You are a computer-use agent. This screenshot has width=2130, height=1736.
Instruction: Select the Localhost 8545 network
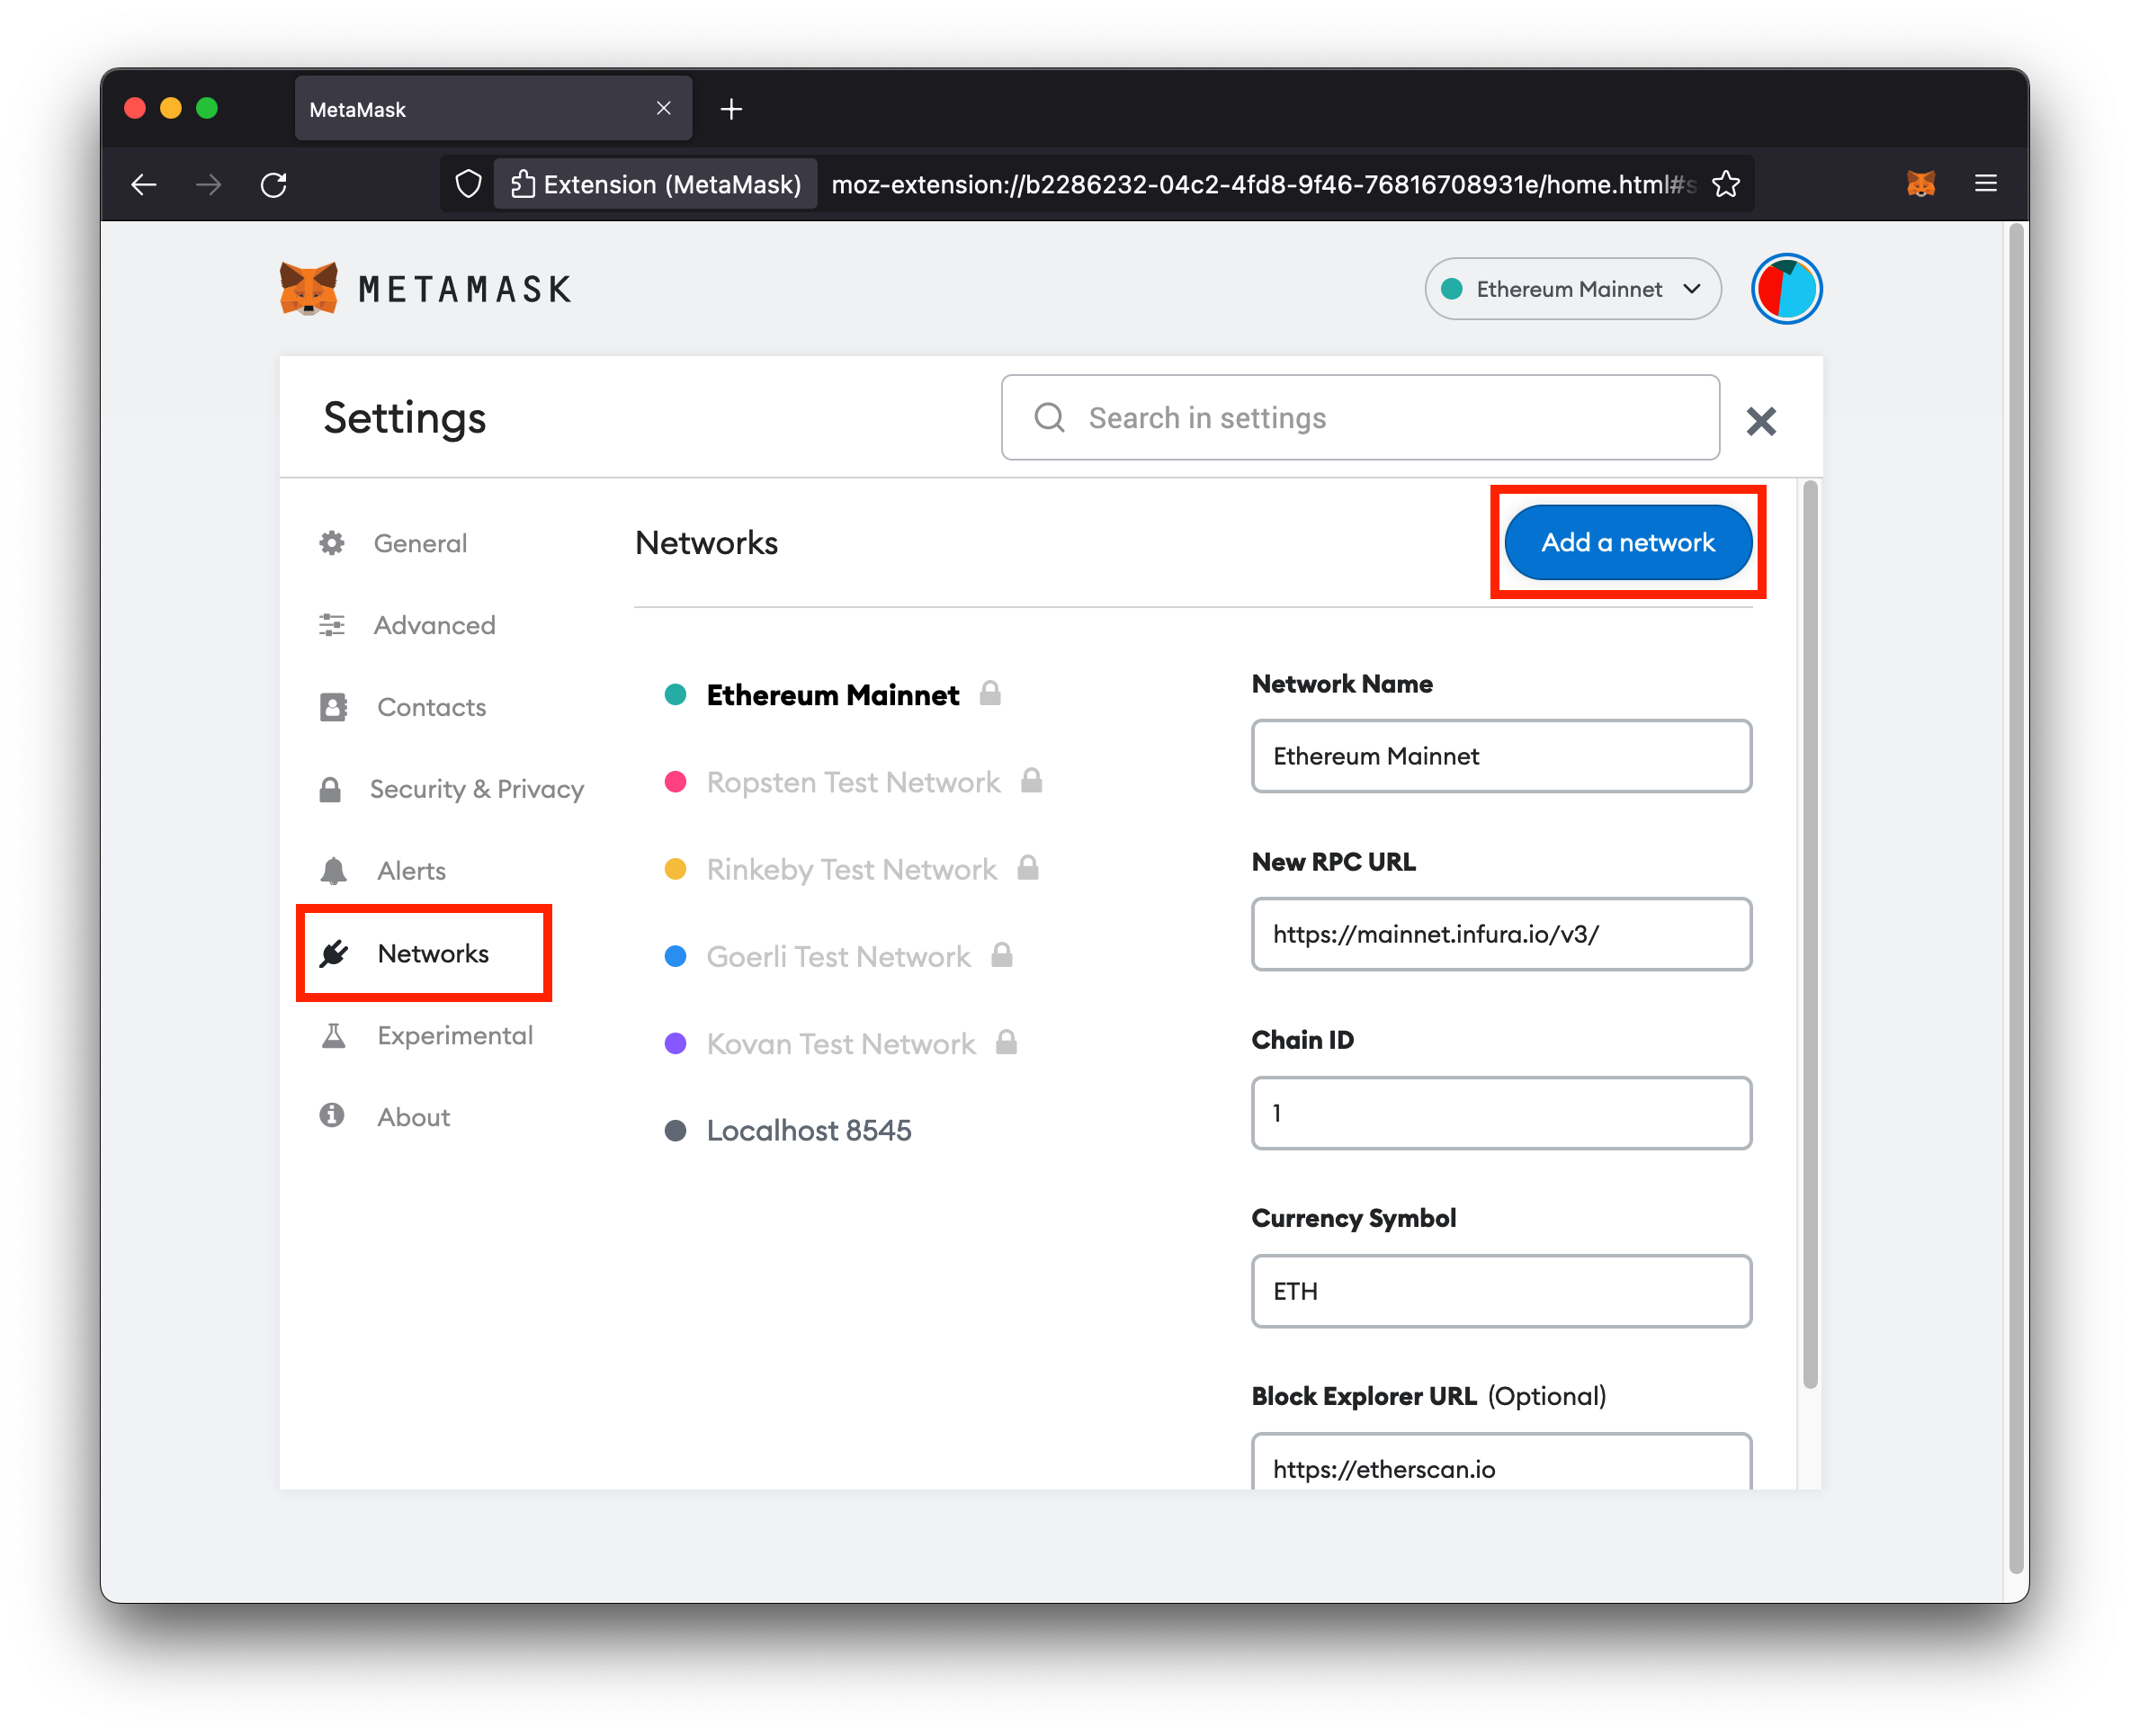click(x=809, y=1129)
